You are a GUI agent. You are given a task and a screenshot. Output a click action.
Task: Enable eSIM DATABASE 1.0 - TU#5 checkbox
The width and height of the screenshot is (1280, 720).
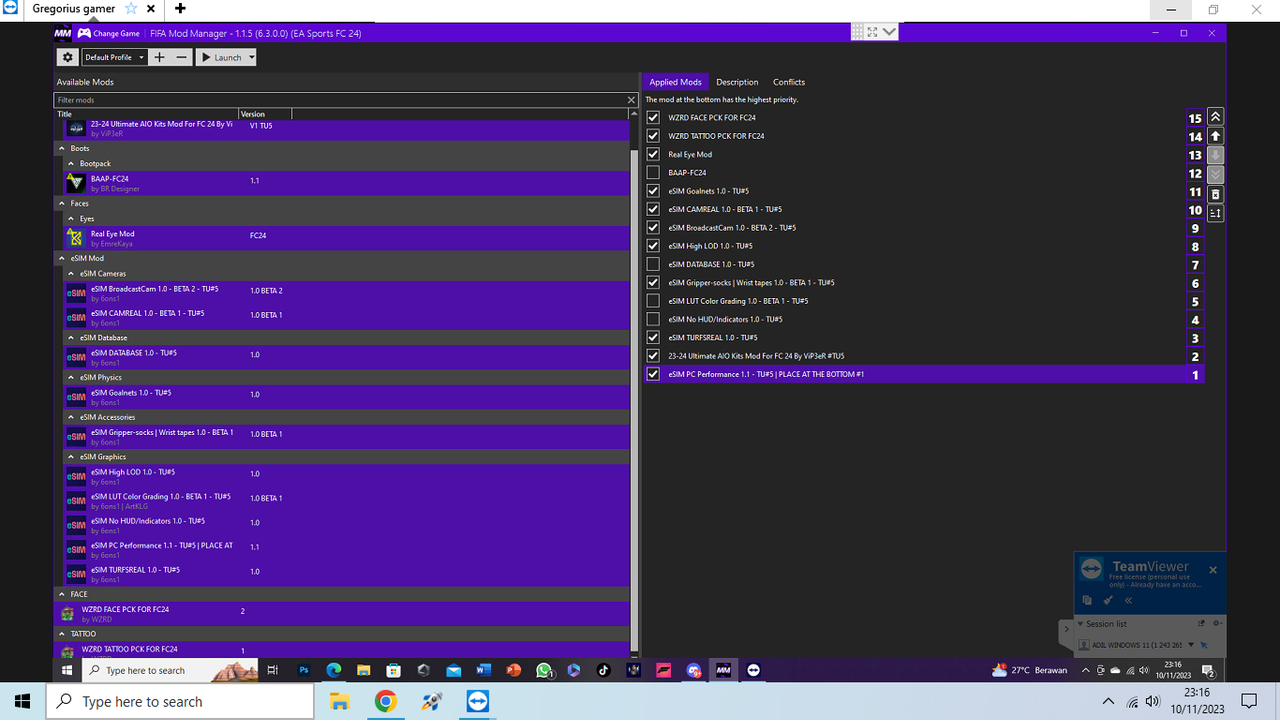point(653,264)
